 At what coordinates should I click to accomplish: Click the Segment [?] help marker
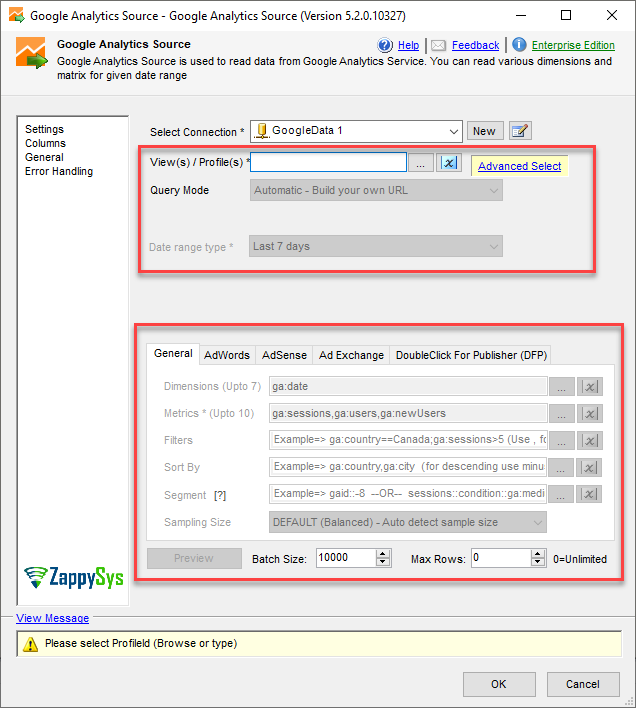(220, 495)
